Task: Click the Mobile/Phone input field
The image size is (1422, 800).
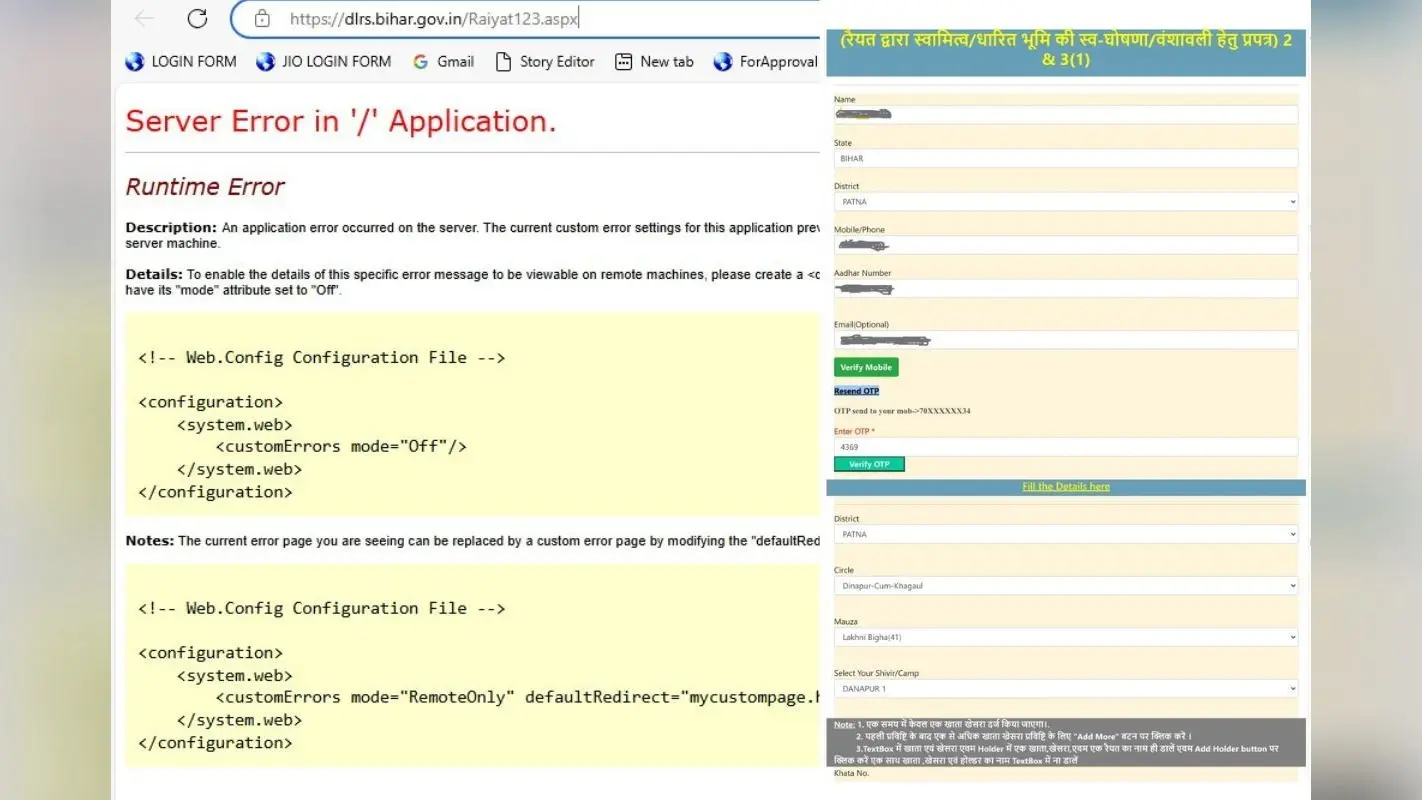Action: click(1066, 245)
